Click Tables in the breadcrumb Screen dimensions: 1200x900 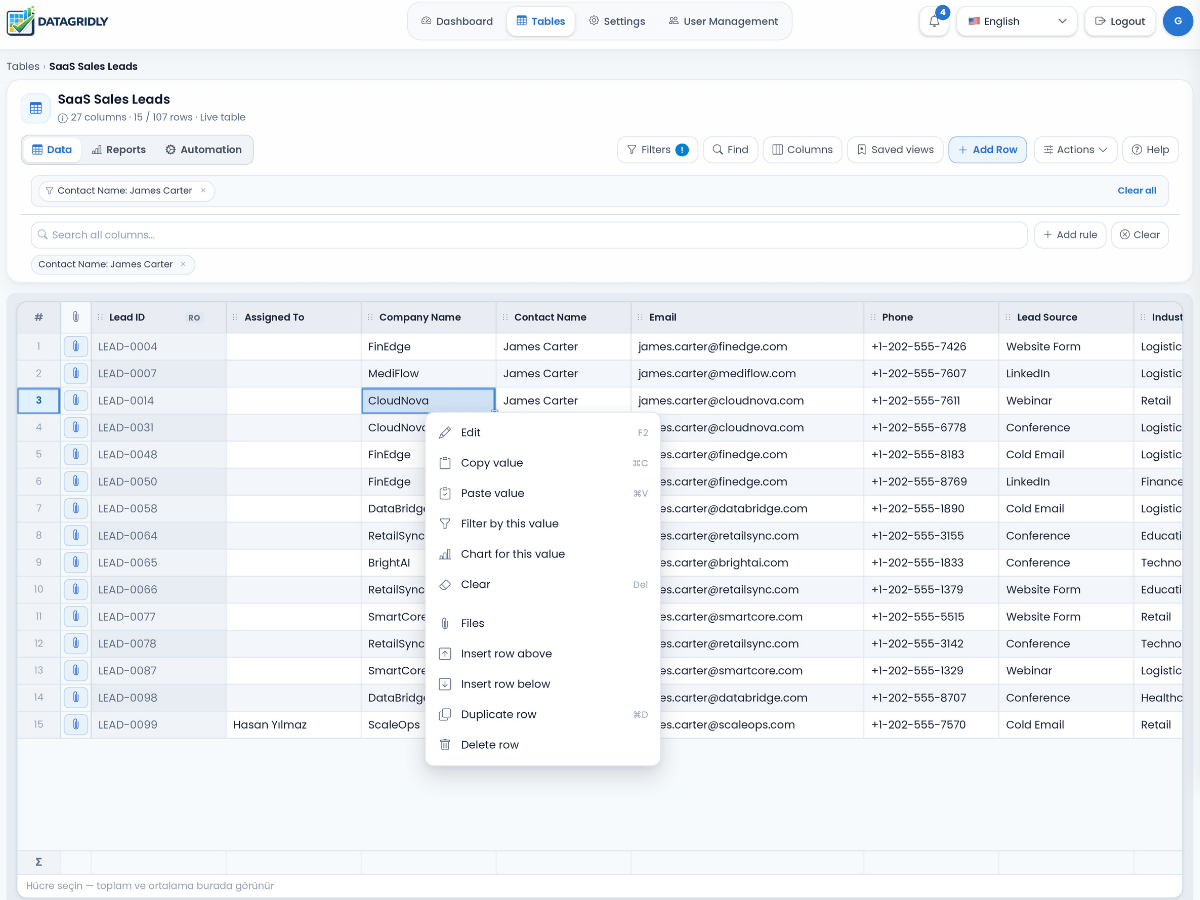point(23,66)
